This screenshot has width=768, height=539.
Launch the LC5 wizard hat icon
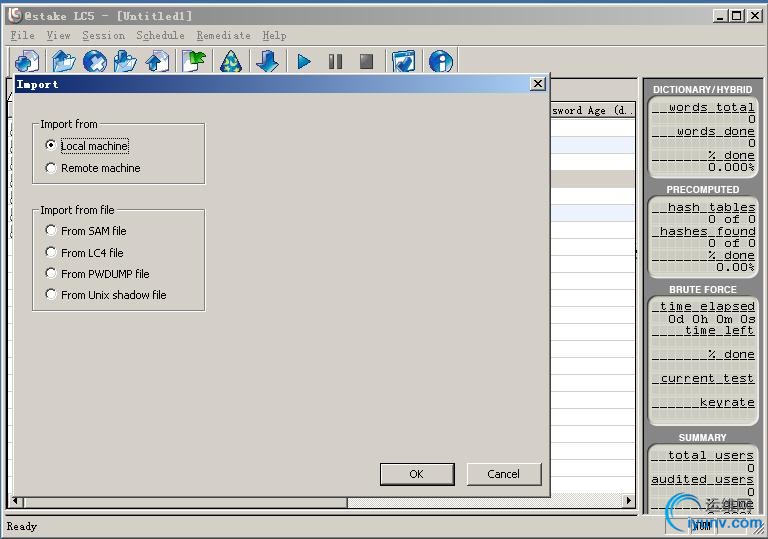point(231,62)
